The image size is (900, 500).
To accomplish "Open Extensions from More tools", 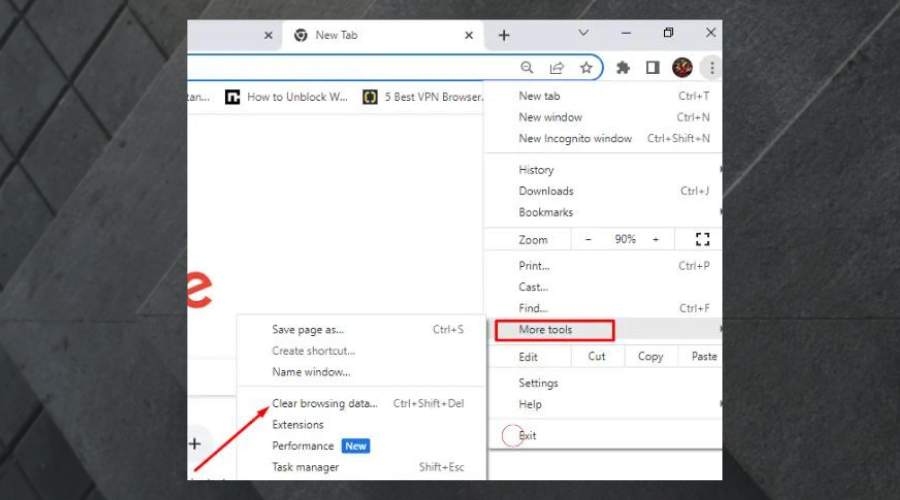I will click(362, 425).
